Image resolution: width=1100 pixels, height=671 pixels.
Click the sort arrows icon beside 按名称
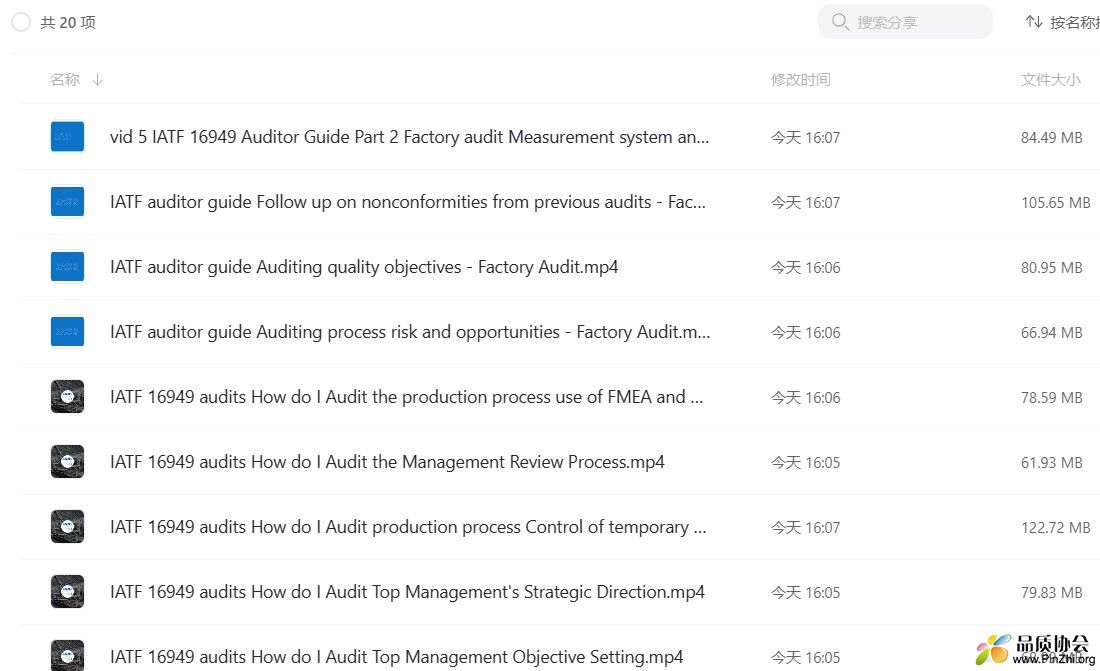click(x=1033, y=22)
